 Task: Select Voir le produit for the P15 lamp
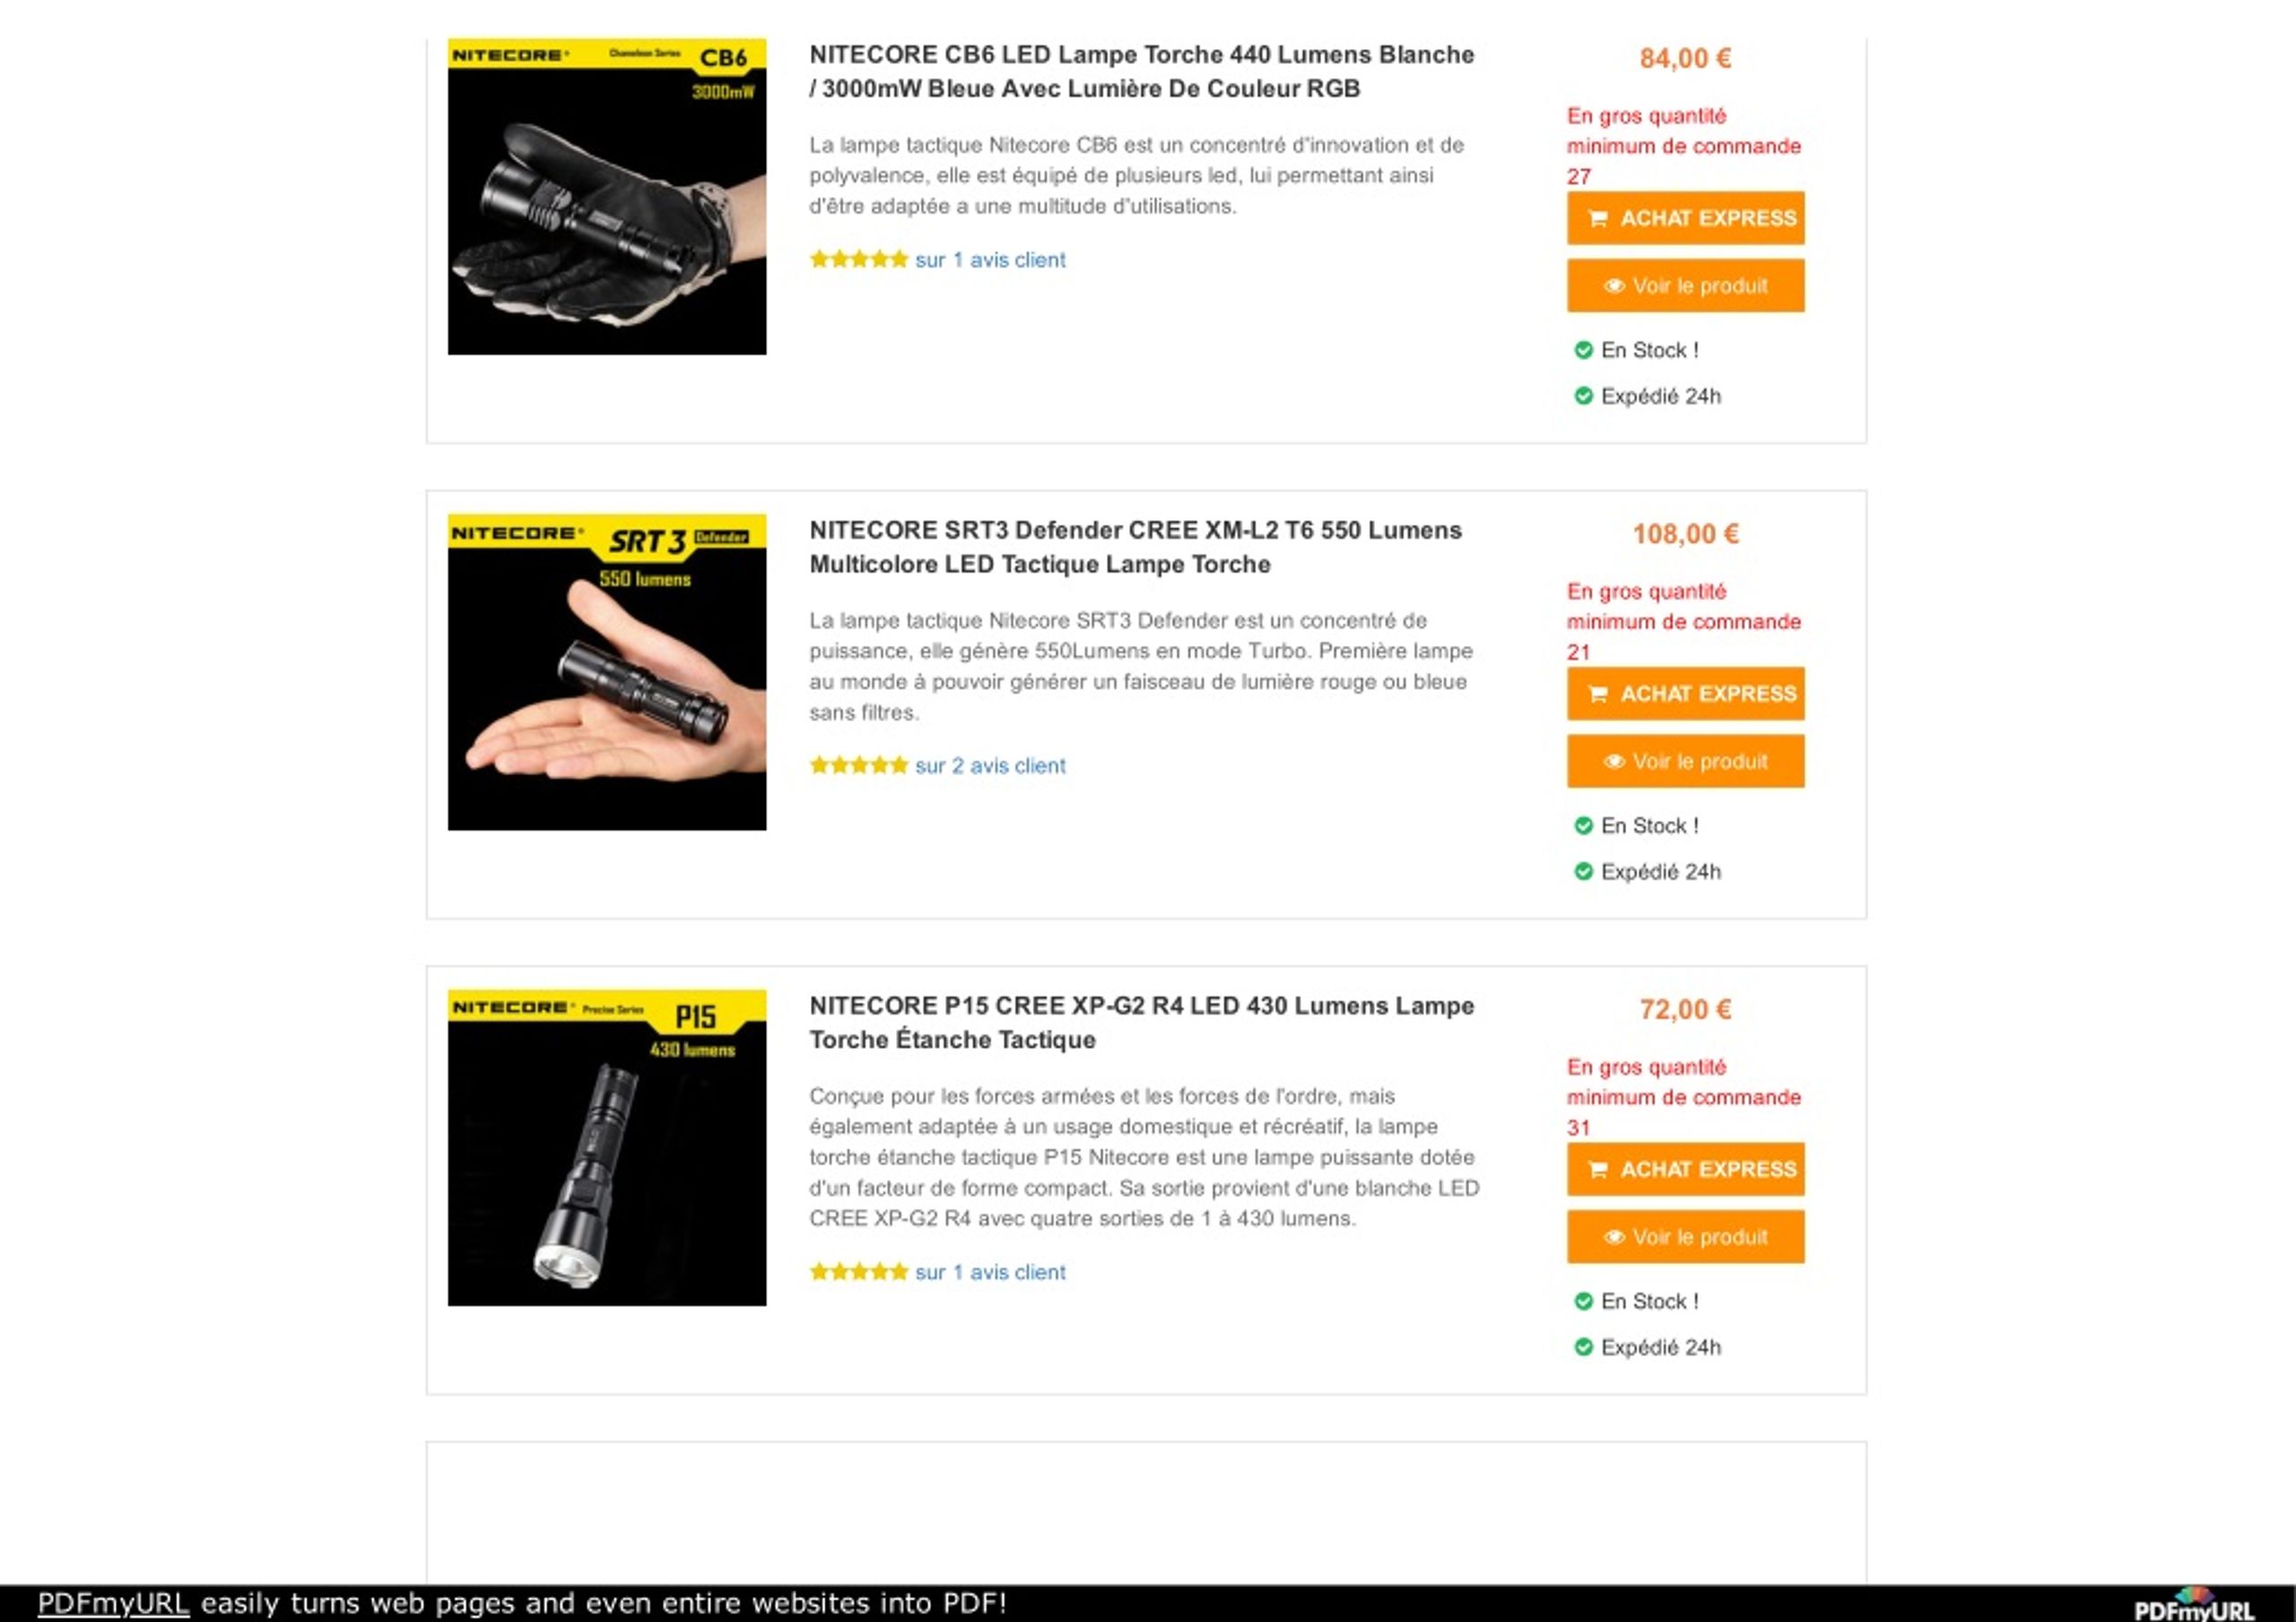pos(1686,1237)
